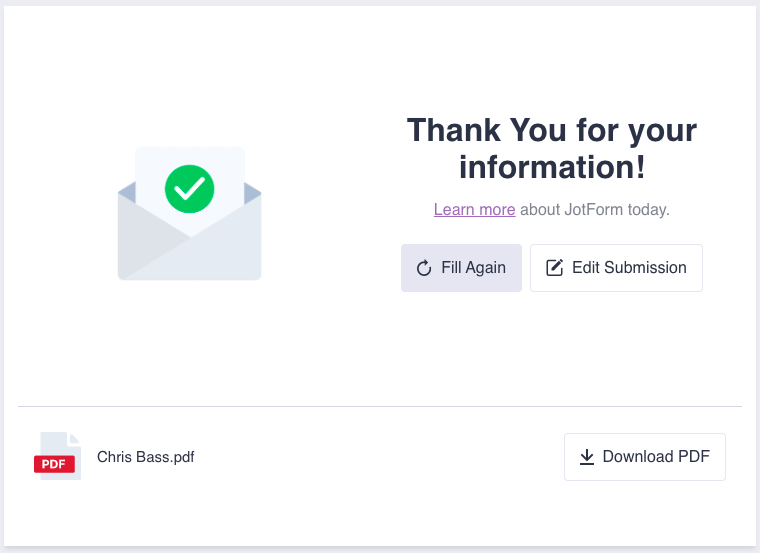Image resolution: width=760 pixels, height=553 pixels.
Task: Download the PDF of the submission
Action: coord(644,457)
